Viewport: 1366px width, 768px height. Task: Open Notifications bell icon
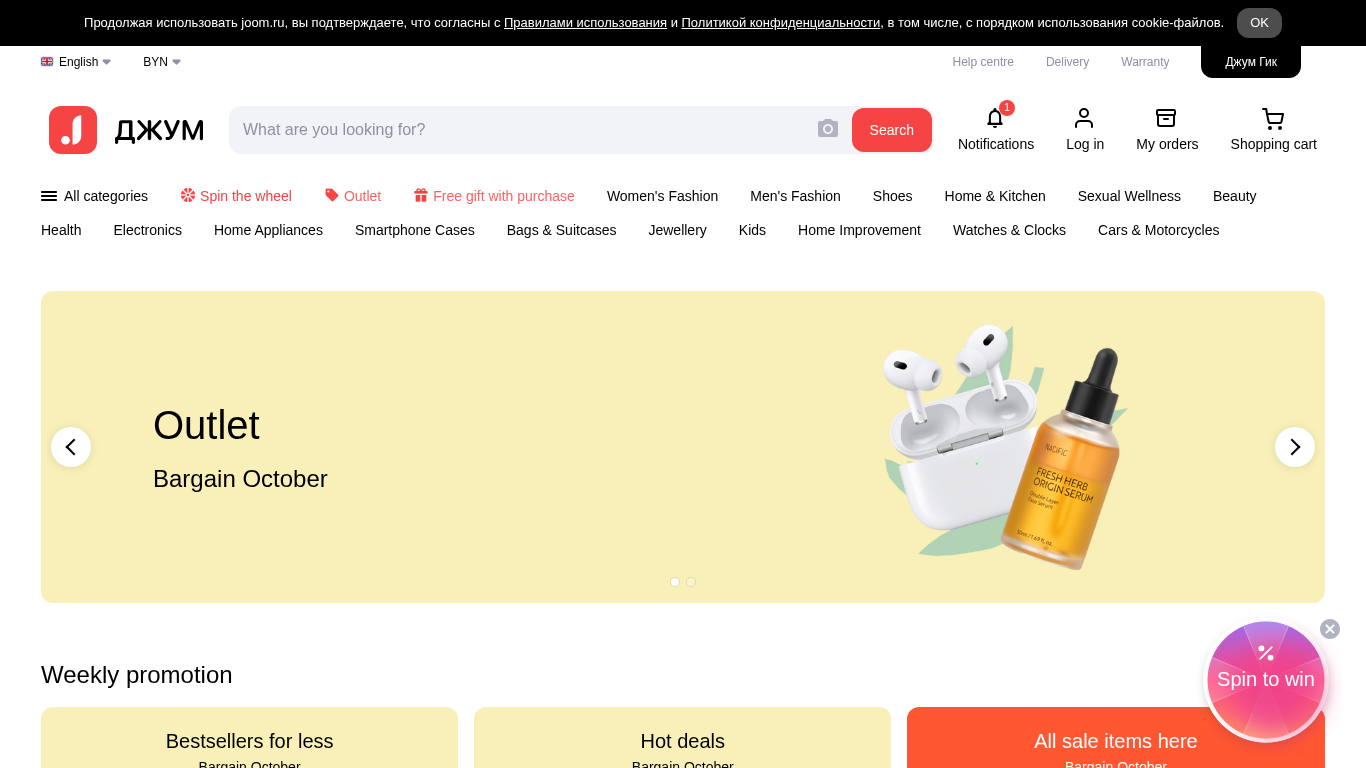pos(995,119)
